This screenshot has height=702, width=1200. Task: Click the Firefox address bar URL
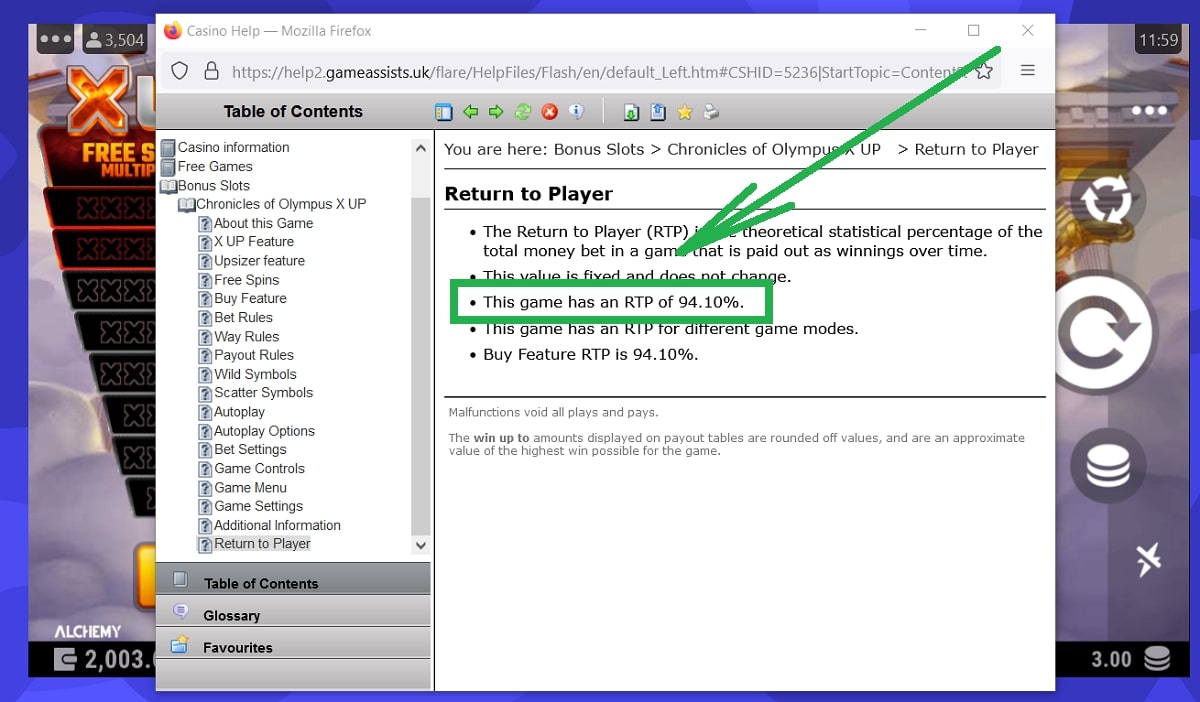[599, 72]
